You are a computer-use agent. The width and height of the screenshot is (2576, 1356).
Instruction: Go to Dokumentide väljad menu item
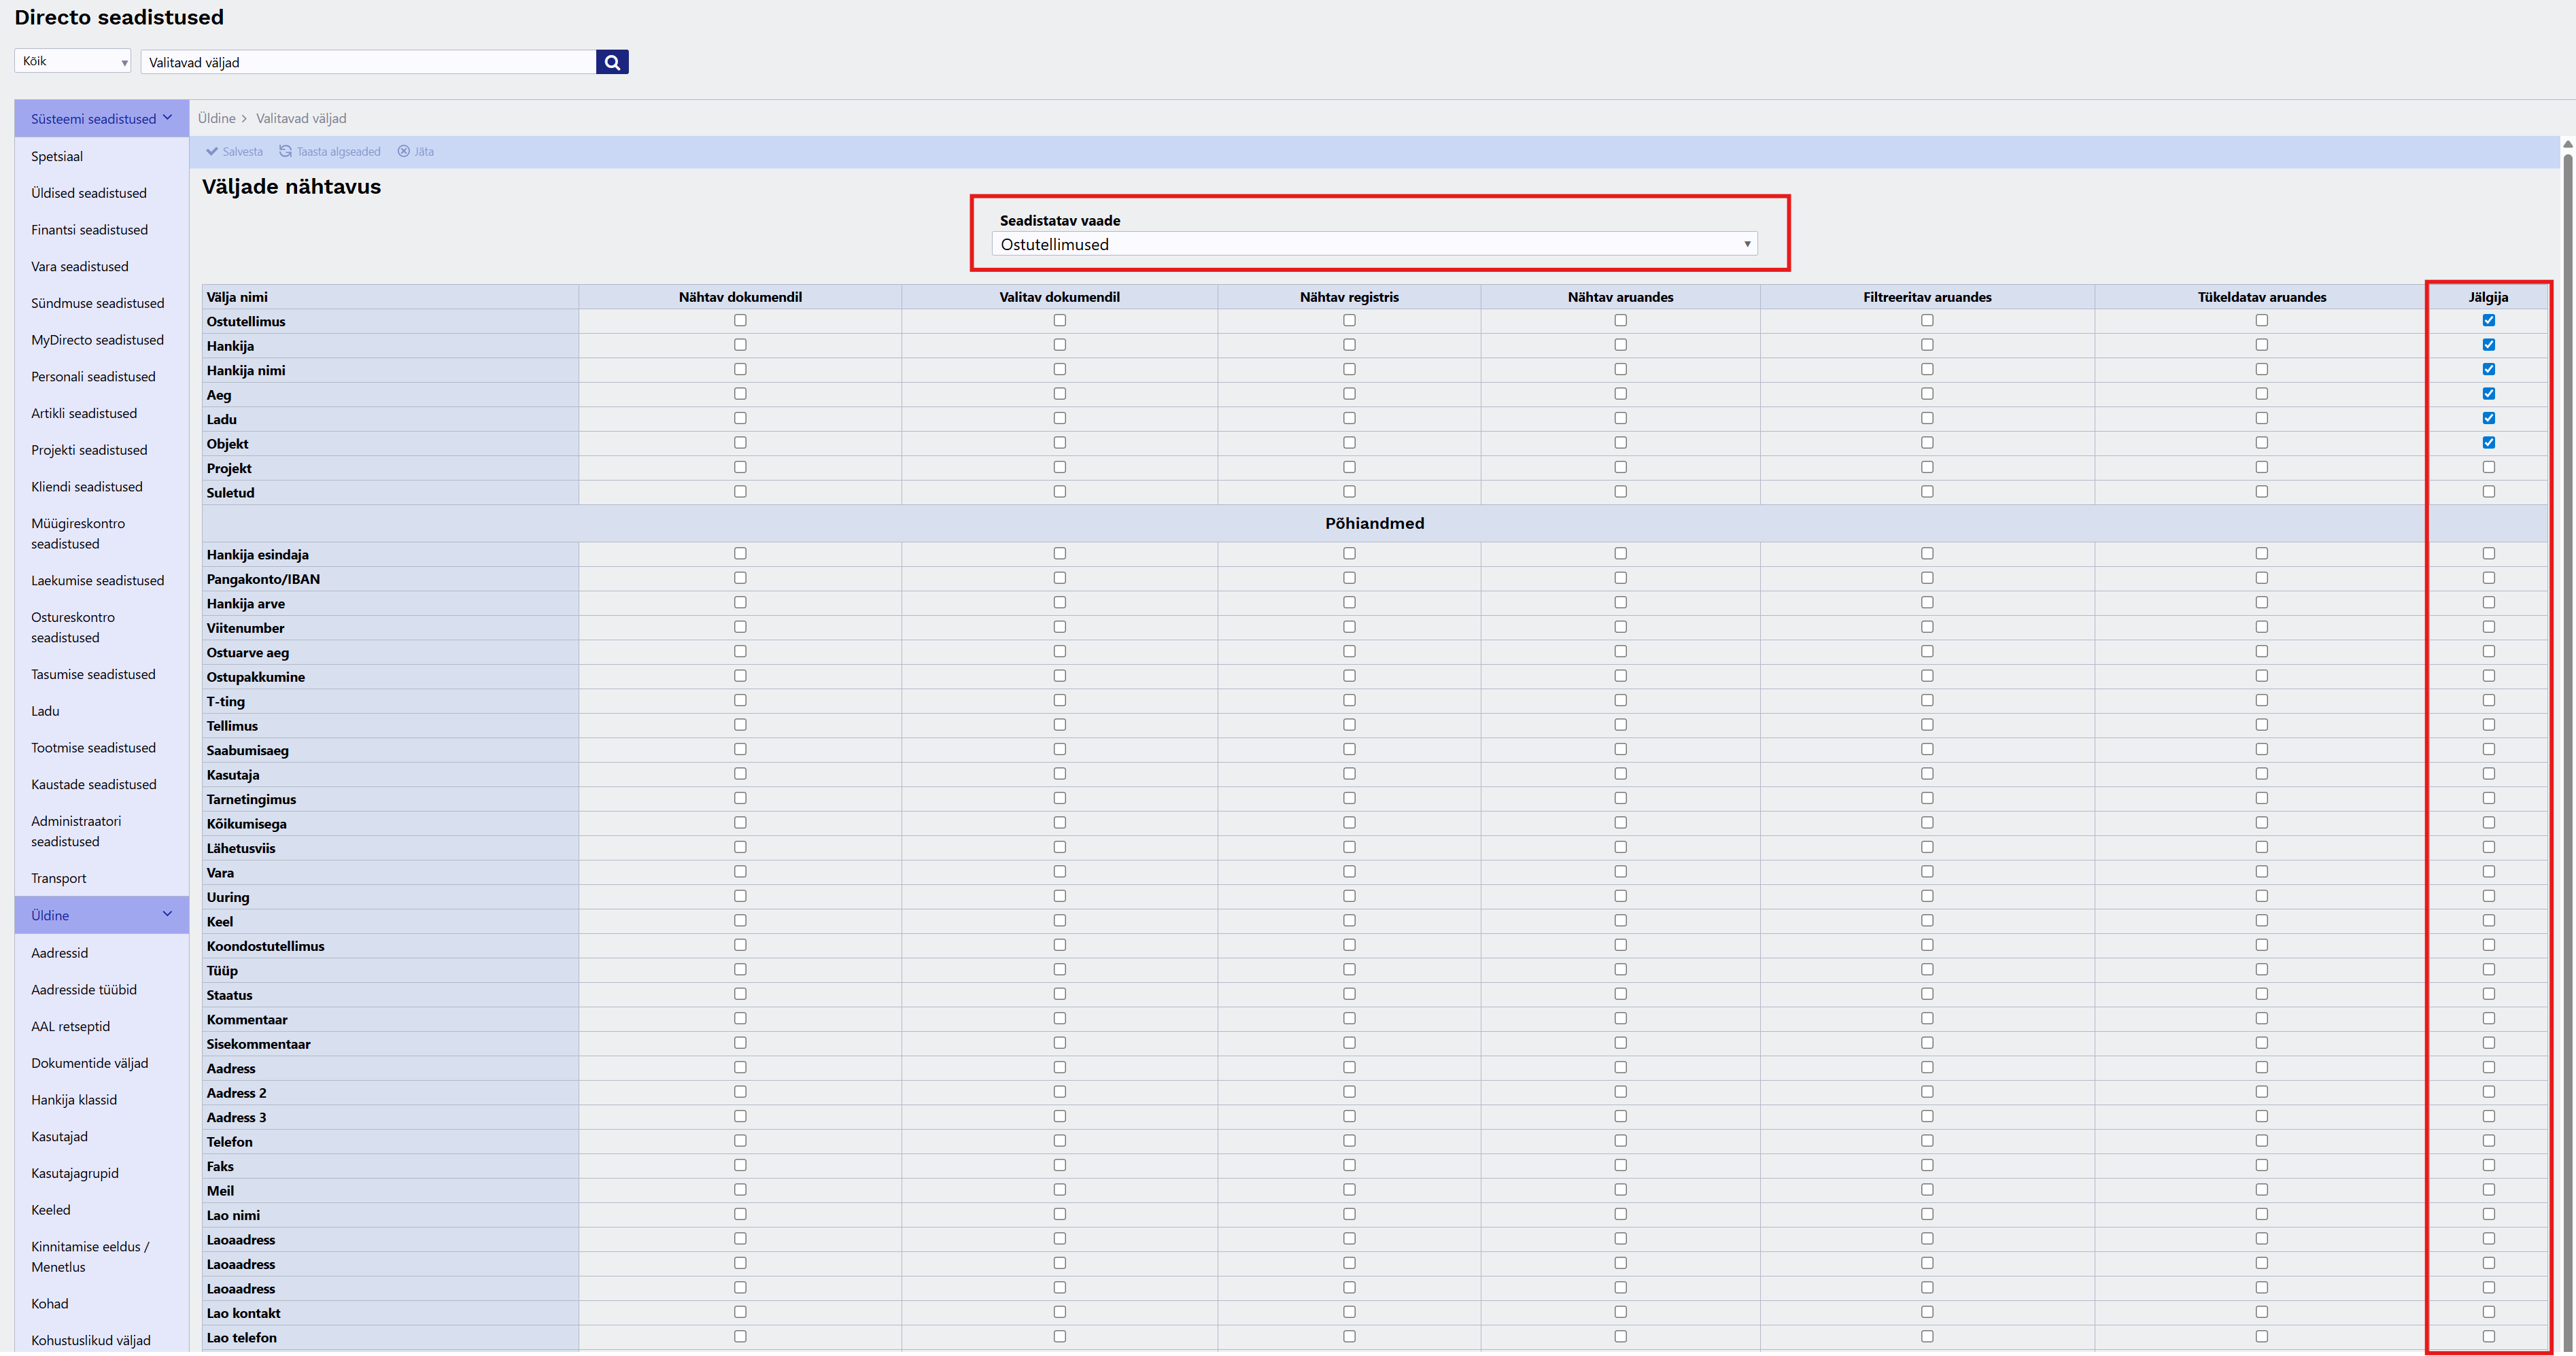[x=89, y=1063]
